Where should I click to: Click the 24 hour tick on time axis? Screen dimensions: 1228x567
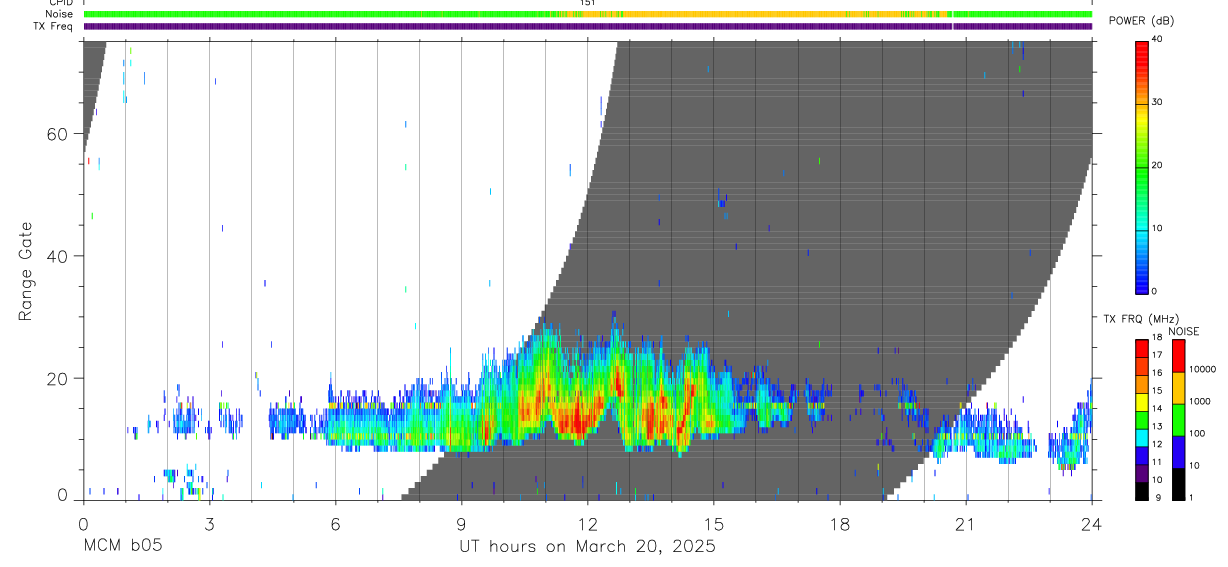pos(1092,523)
